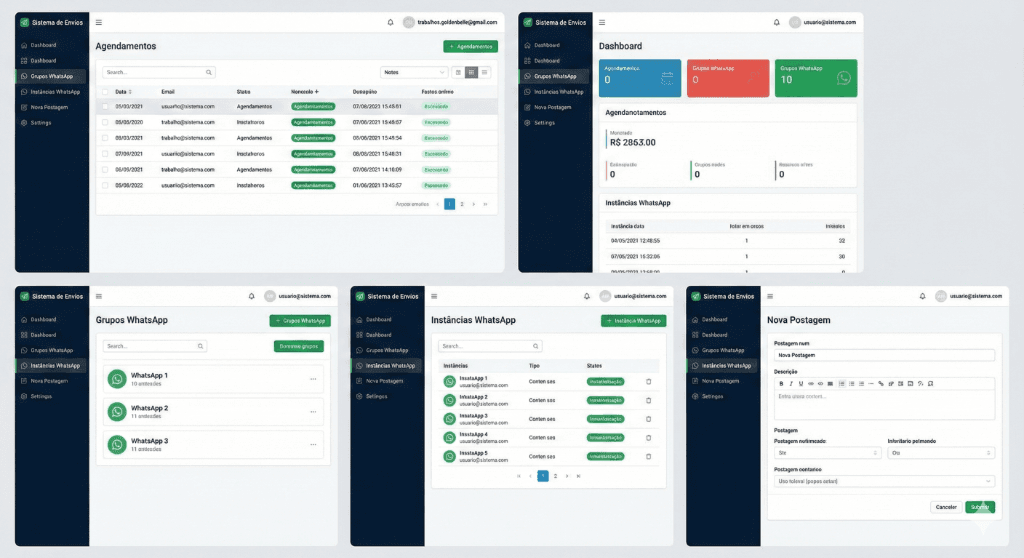Check the row dated 05/06/2022
Viewport: 1024px width, 558px height.
105,185
